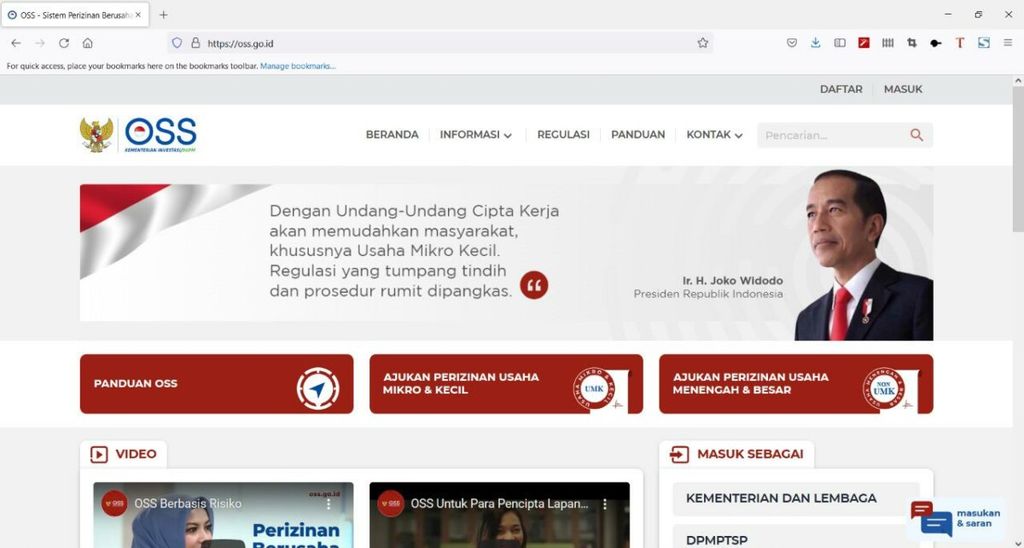1024x548 pixels.
Task: Open the tracking protection shield icon
Action: point(177,43)
